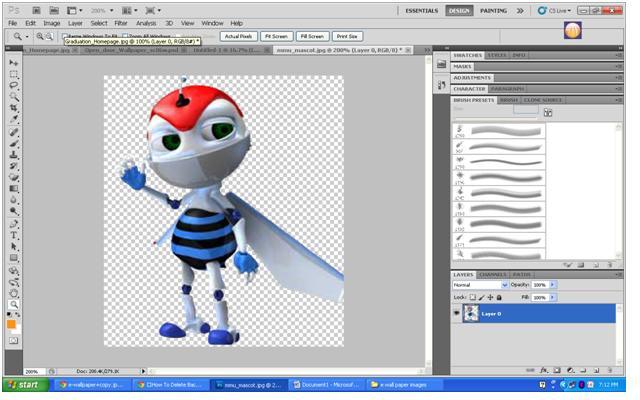640x400 pixels.
Task: Add a layer mask from Layers panel
Action: 557,370
